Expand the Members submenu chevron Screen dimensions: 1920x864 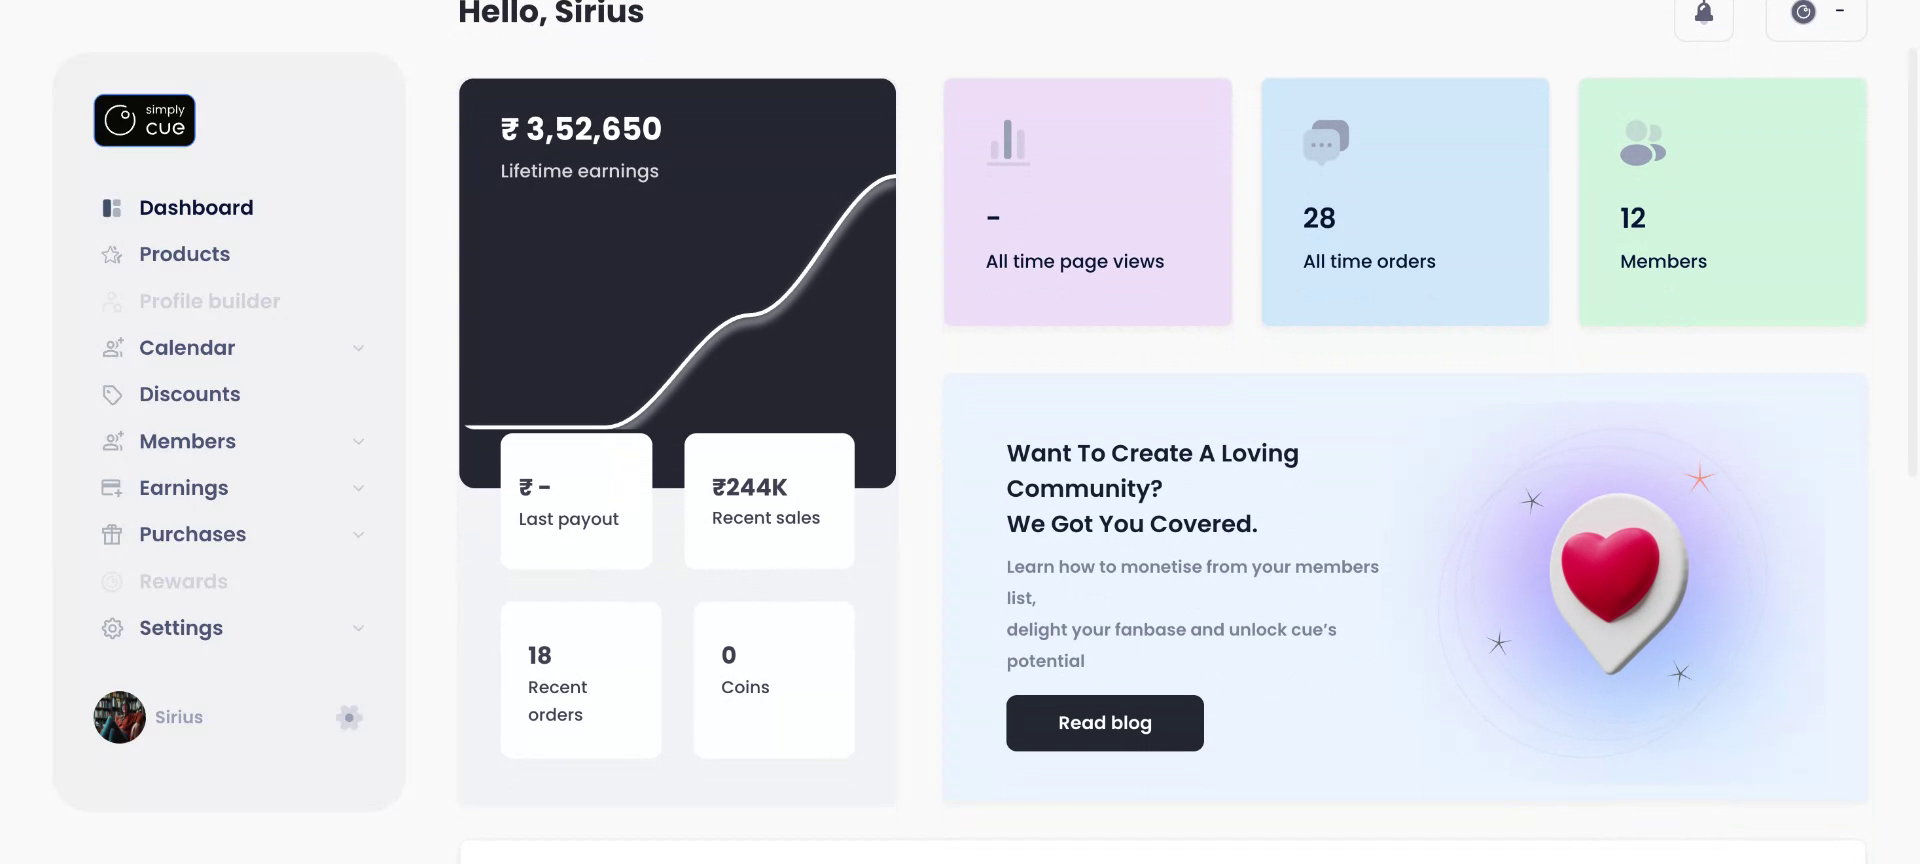tap(358, 442)
